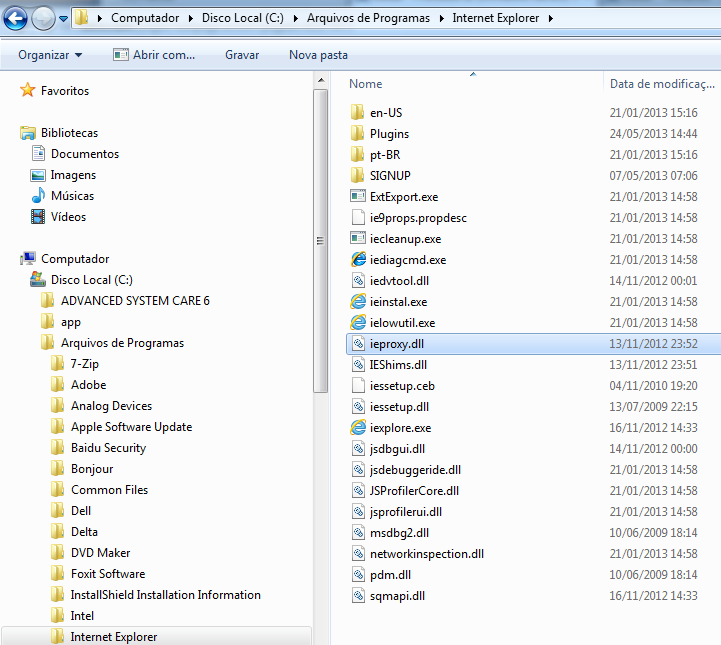Click the Forward navigation arrow button
Screen dimensions: 721x645
coord(43,19)
